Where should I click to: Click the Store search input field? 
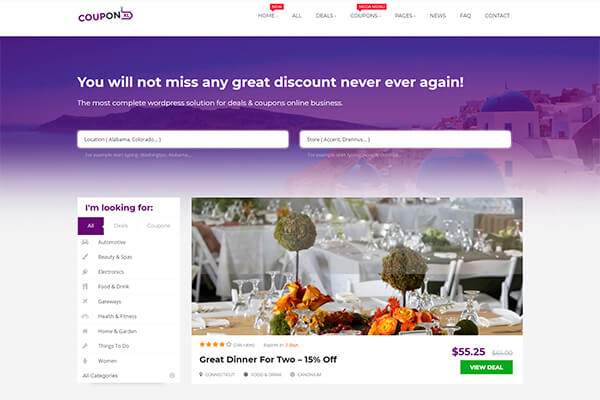point(405,139)
